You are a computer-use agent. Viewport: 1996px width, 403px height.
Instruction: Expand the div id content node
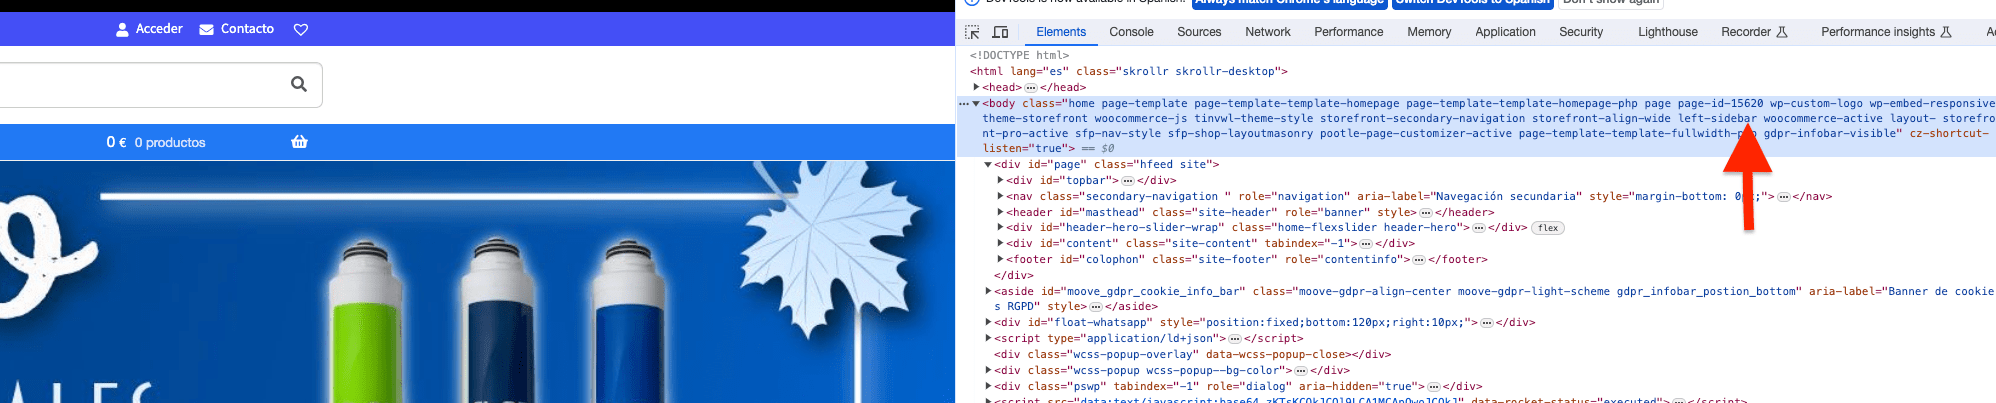(1000, 243)
